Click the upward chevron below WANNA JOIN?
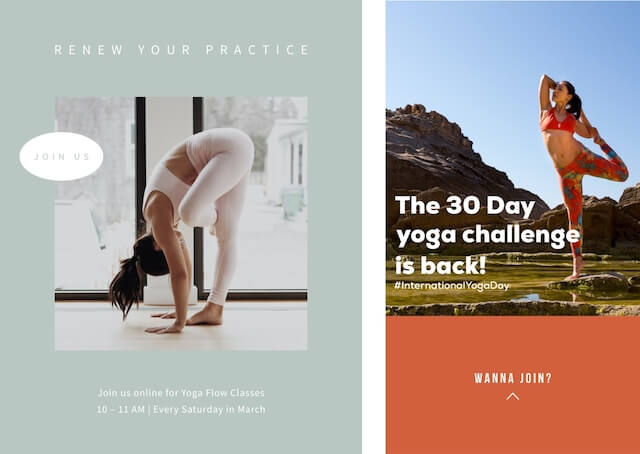640x454 pixels. pyautogui.click(x=513, y=396)
